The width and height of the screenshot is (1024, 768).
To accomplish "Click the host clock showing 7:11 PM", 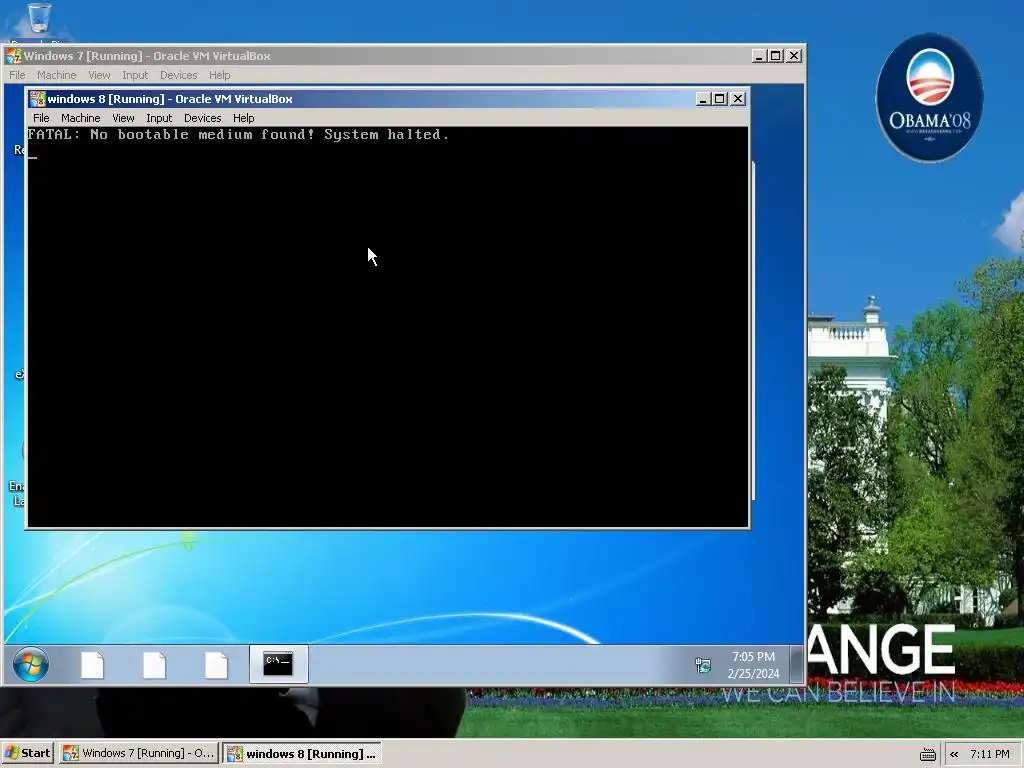I will (x=989, y=754).
